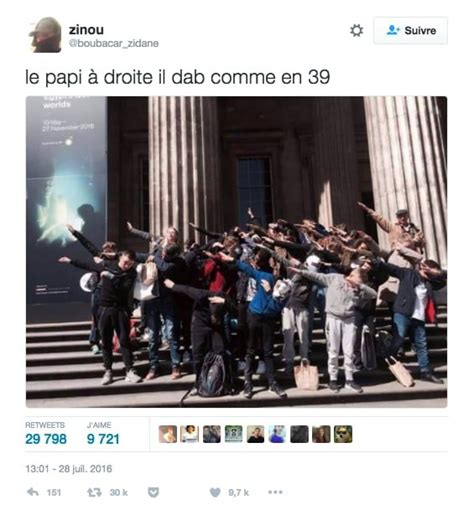This screenshot has width=474, height=520.
Task: Open the tweet's group dab photo
Action: pyautogui.click(x=237, y=252)
